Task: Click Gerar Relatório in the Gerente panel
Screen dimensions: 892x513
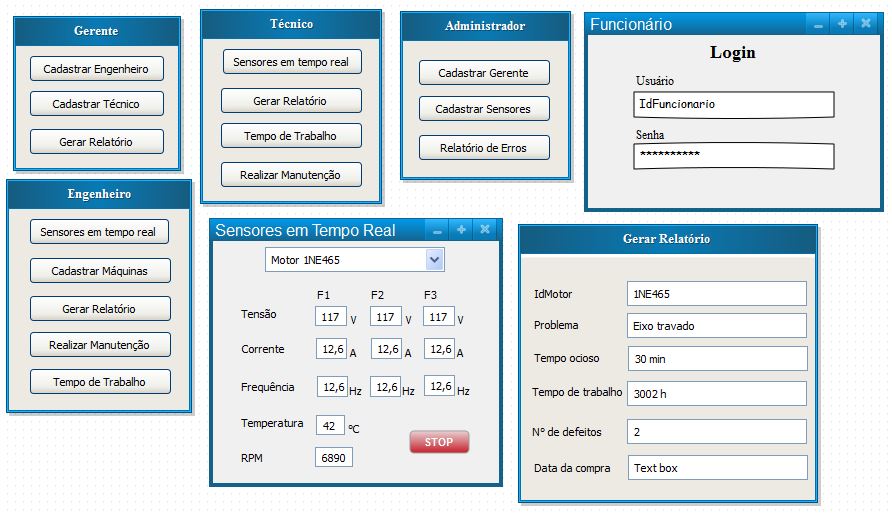Action: [x=96, y=142]
